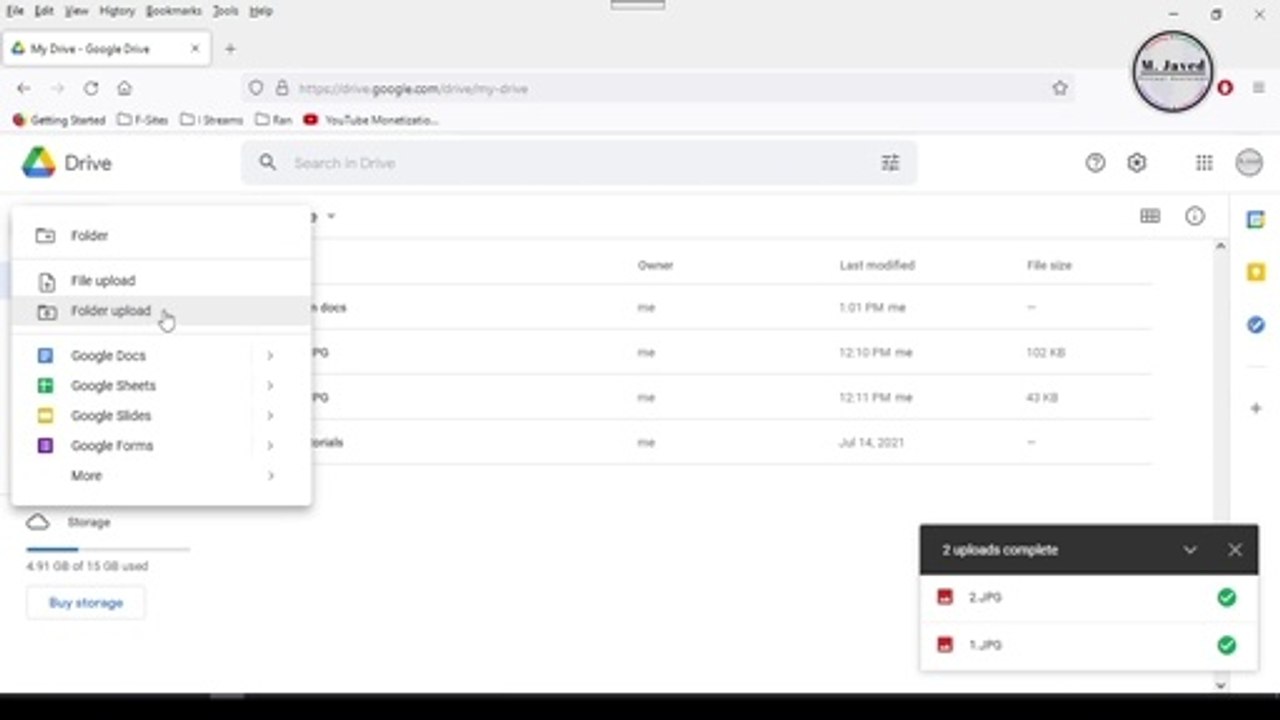Image resolution: width=1280 pixels, height=720 pixels.
Task: Open the Settings gear icon
Action: (x=1137, y=163)
